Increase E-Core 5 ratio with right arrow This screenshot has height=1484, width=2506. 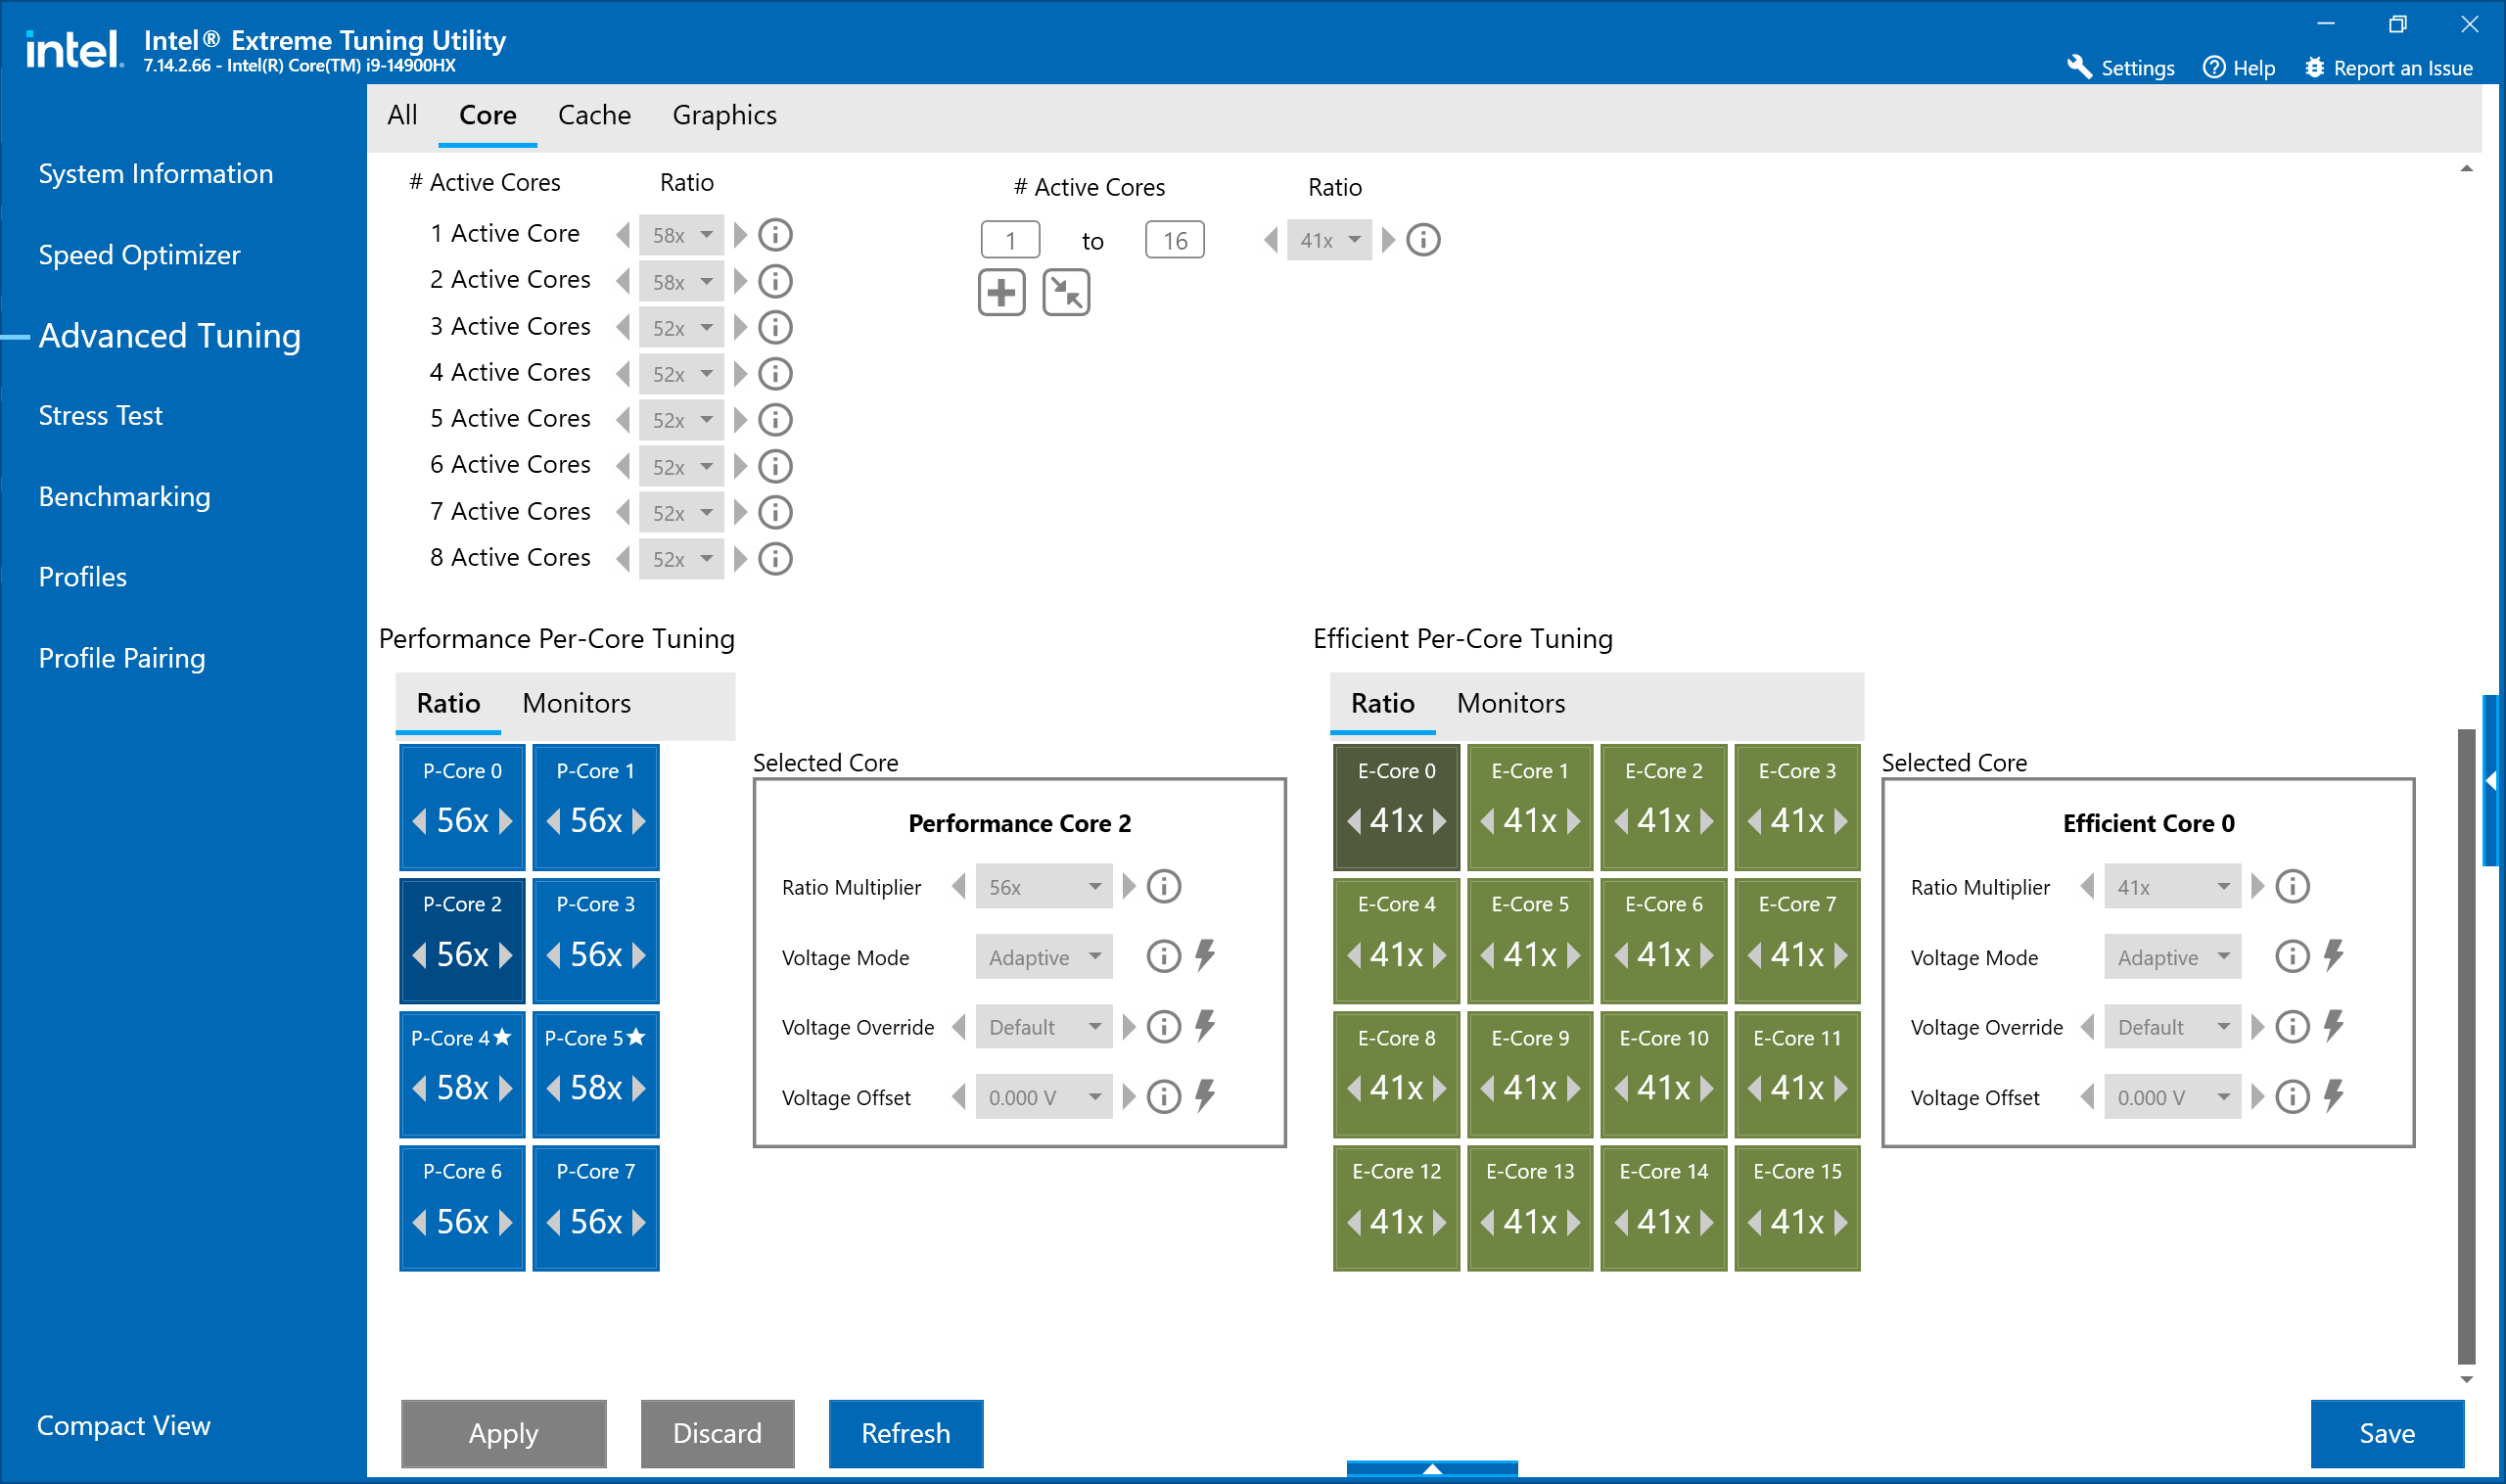tap(1574, 955)
